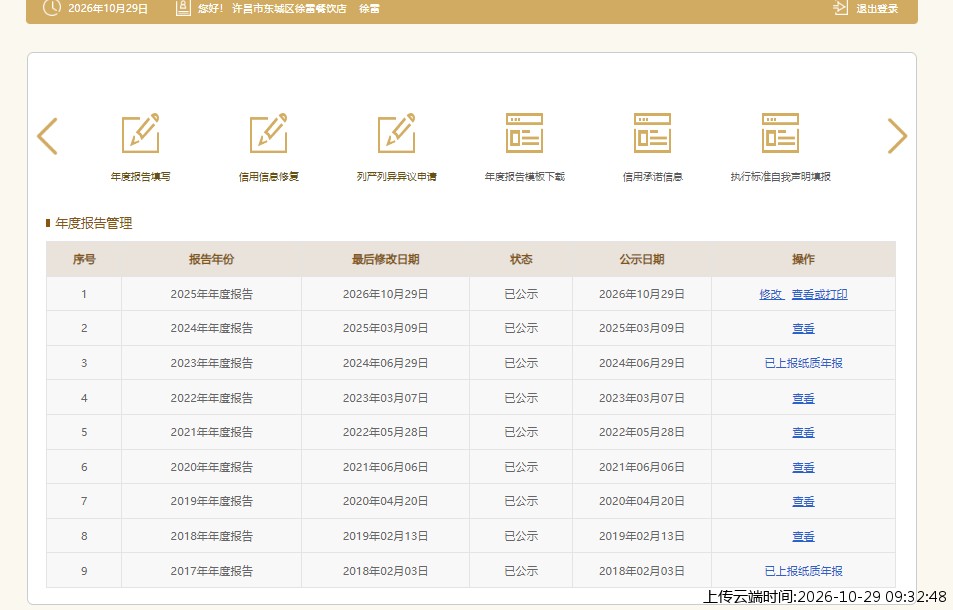Open the 执行标准自我声明填报 icon
This screenshot has height=610, width=953.
pyautogui.click(x=780, y=133)
